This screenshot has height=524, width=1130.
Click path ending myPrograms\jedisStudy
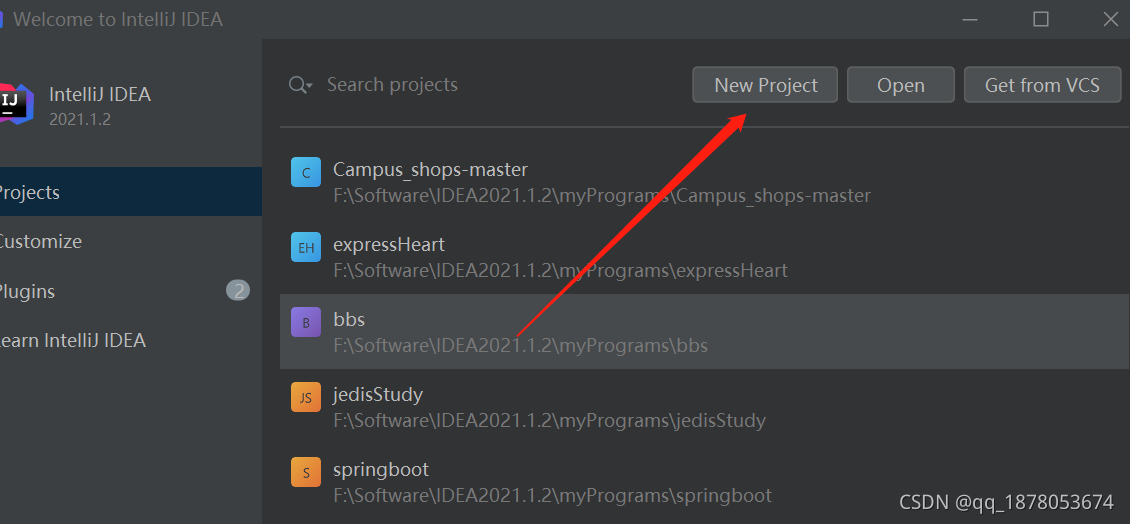pyautogui.click(x=549, y=420)
